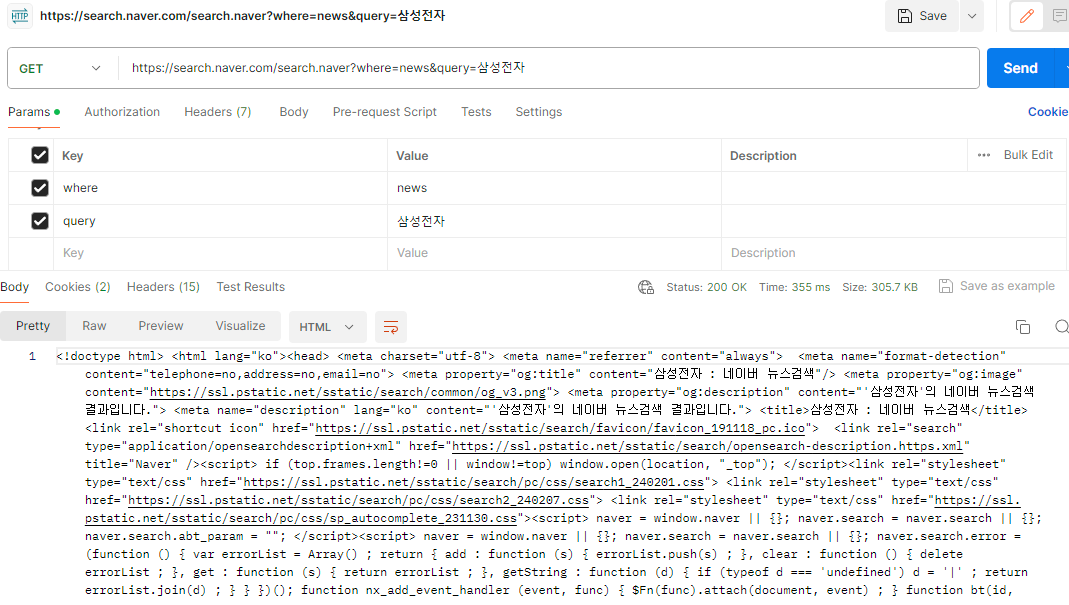
Task: Open the og_v3.png link in the response
Action: [348, 392]
